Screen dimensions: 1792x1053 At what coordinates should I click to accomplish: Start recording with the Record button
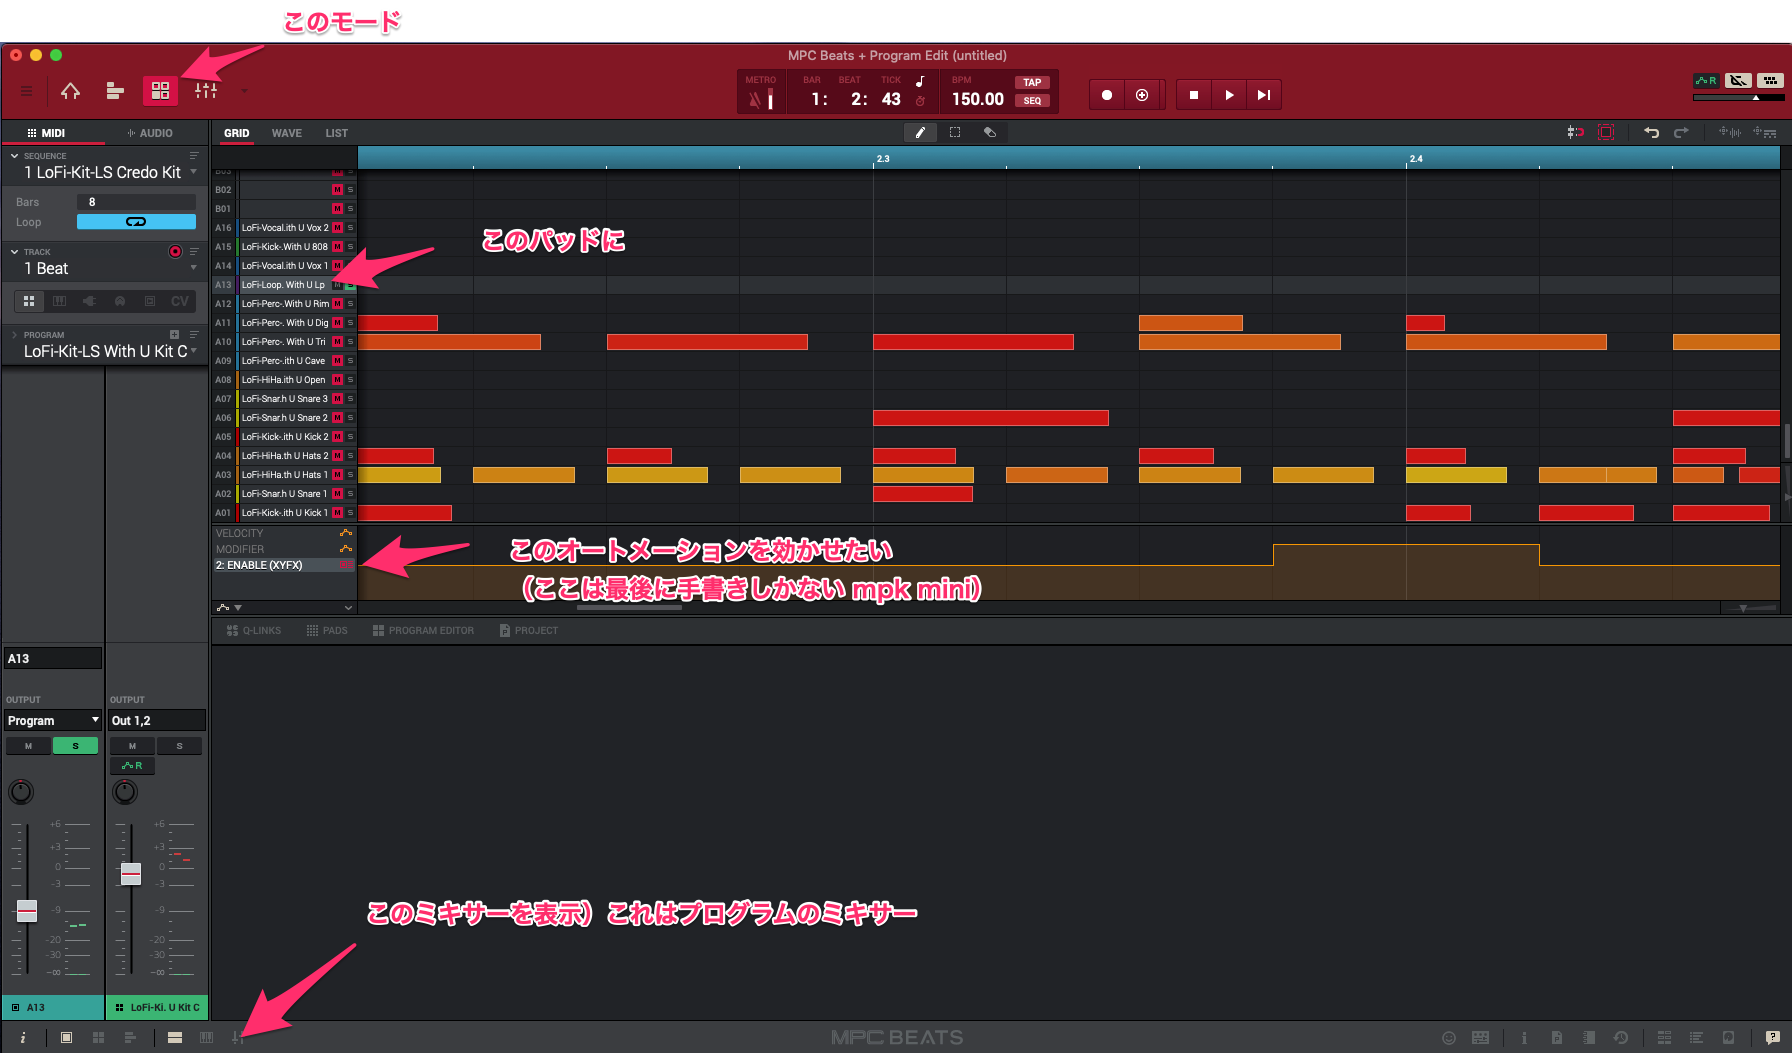[1107, 95]
